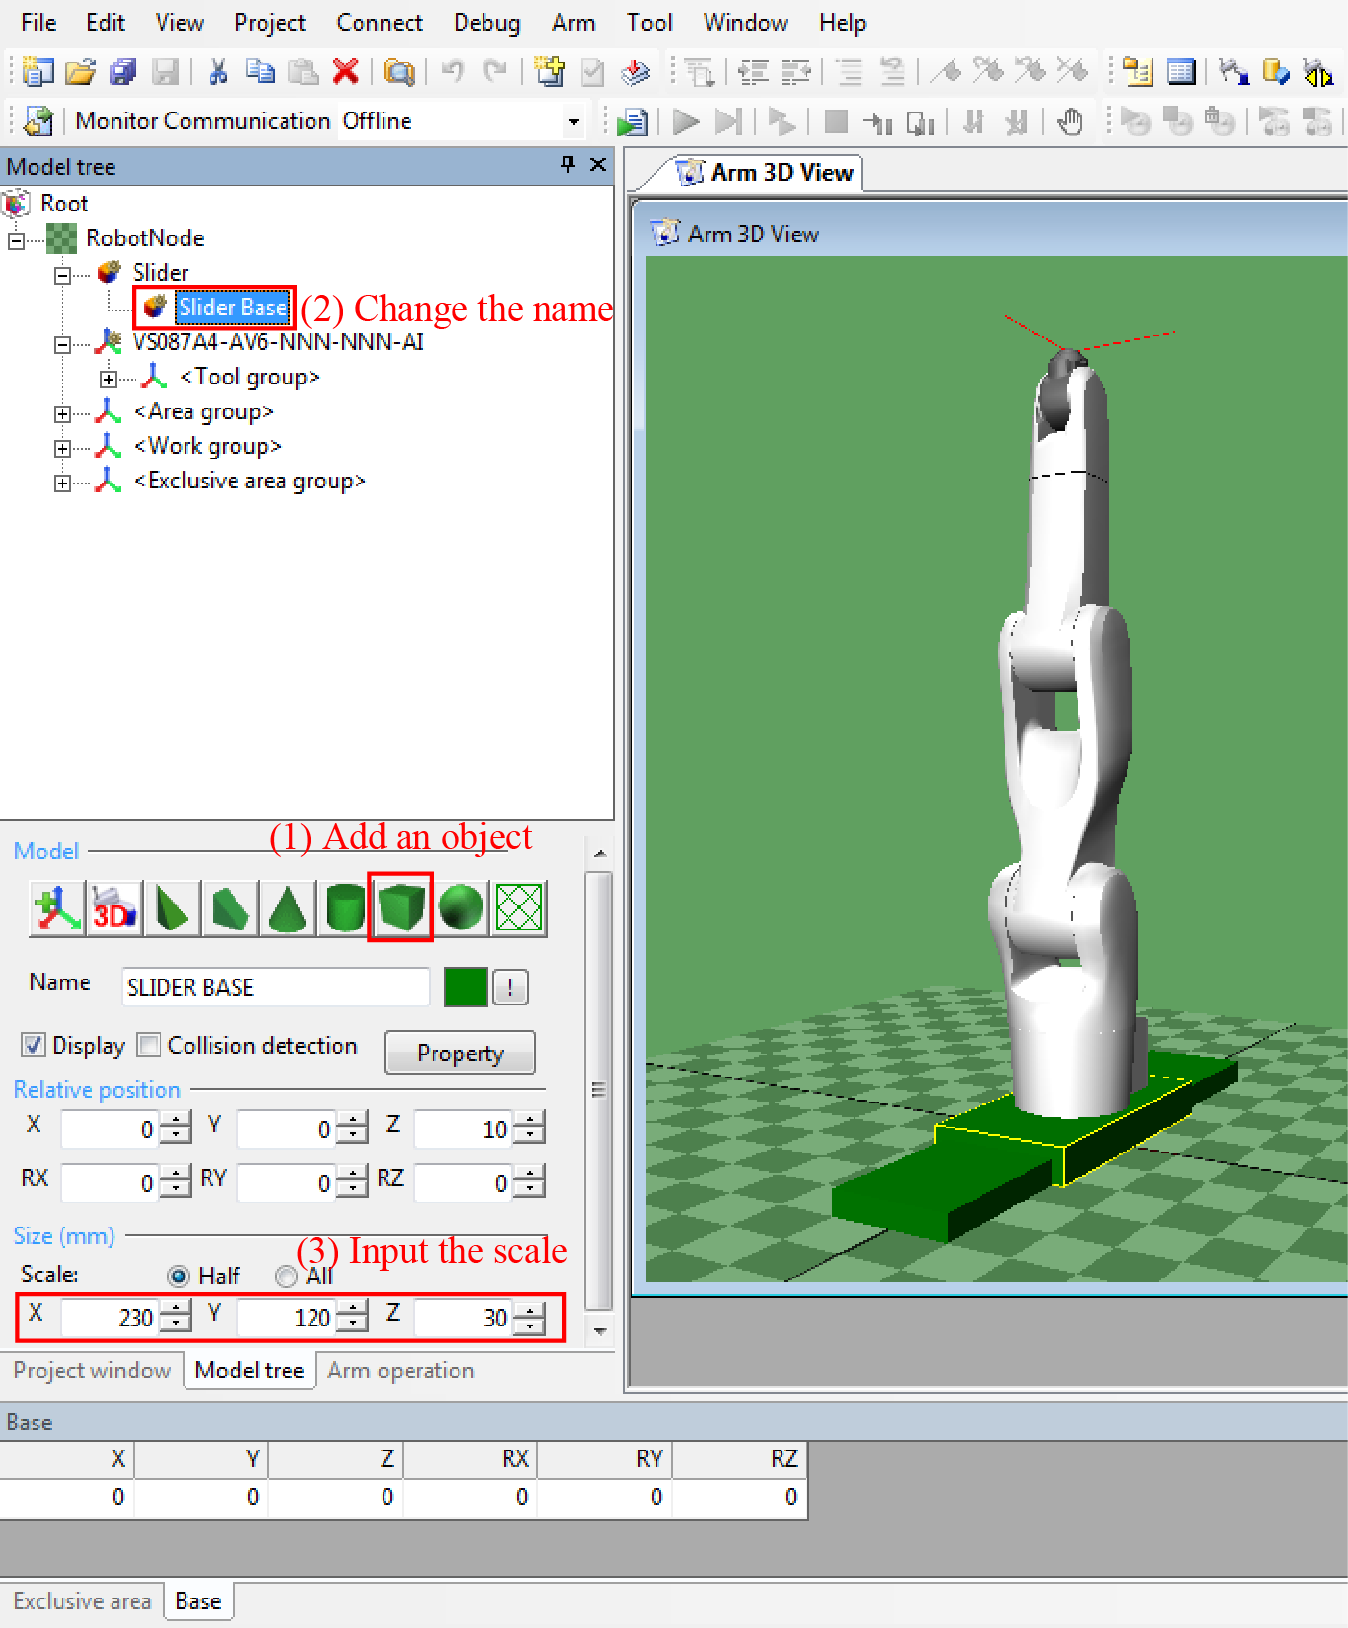Add a cylinder object to the model
Viewport: 1348px width, 1628px height.
click(345, 908)
